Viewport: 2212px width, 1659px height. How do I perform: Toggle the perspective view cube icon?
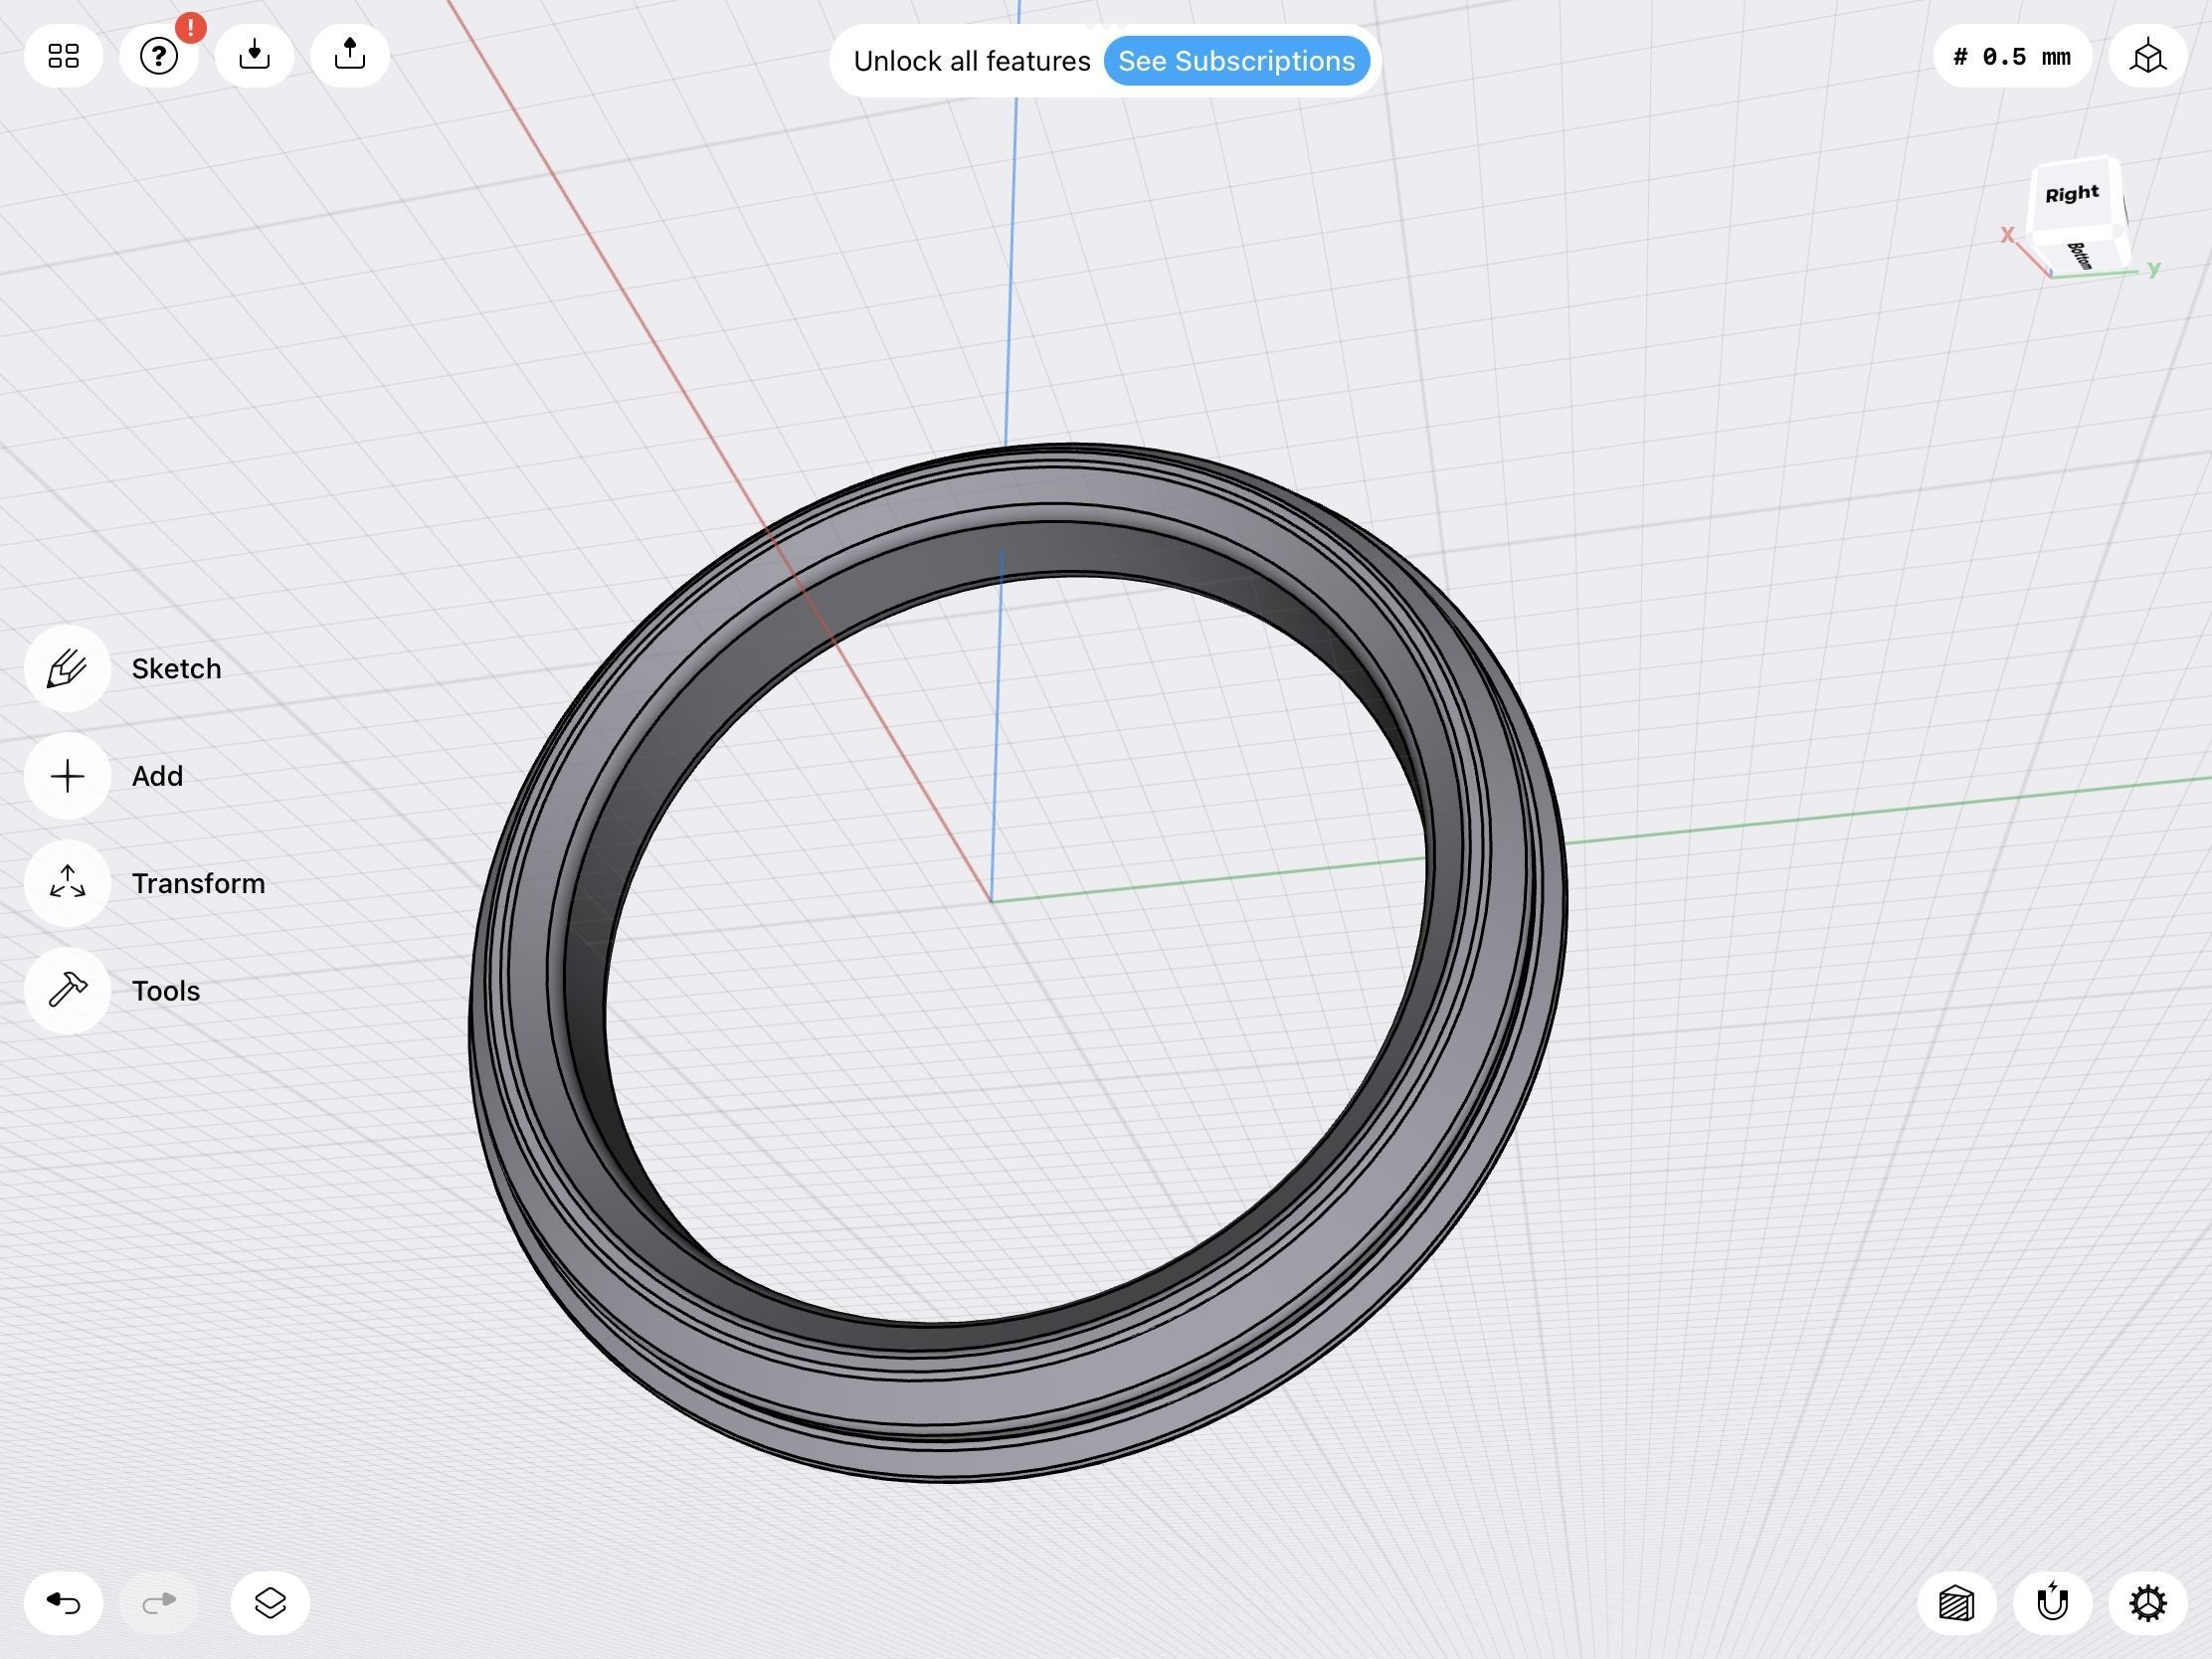(2148, 57)
